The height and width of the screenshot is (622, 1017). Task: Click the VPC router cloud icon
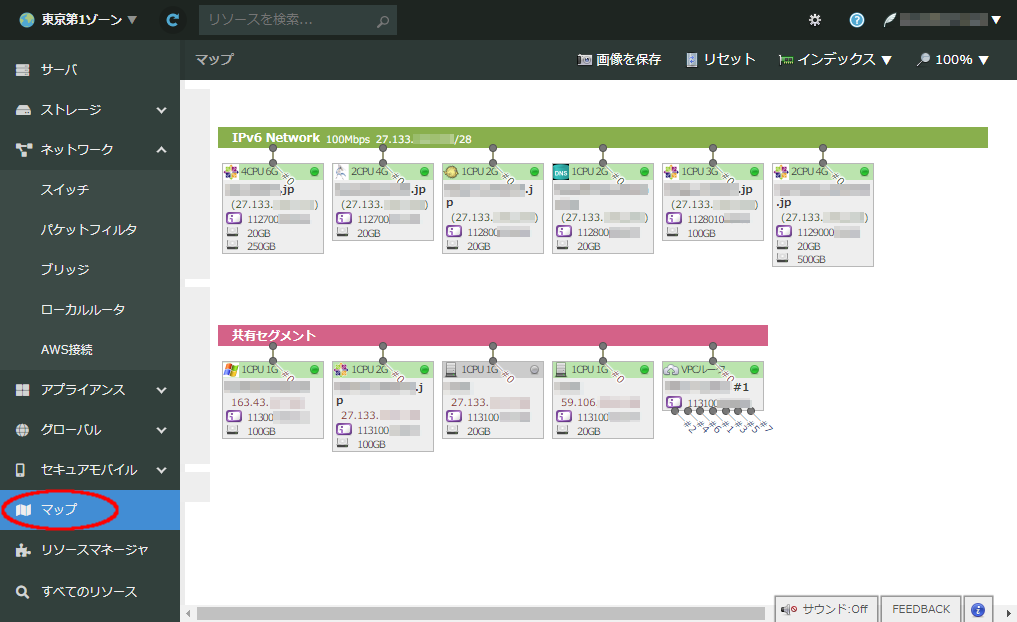[671, 370]
